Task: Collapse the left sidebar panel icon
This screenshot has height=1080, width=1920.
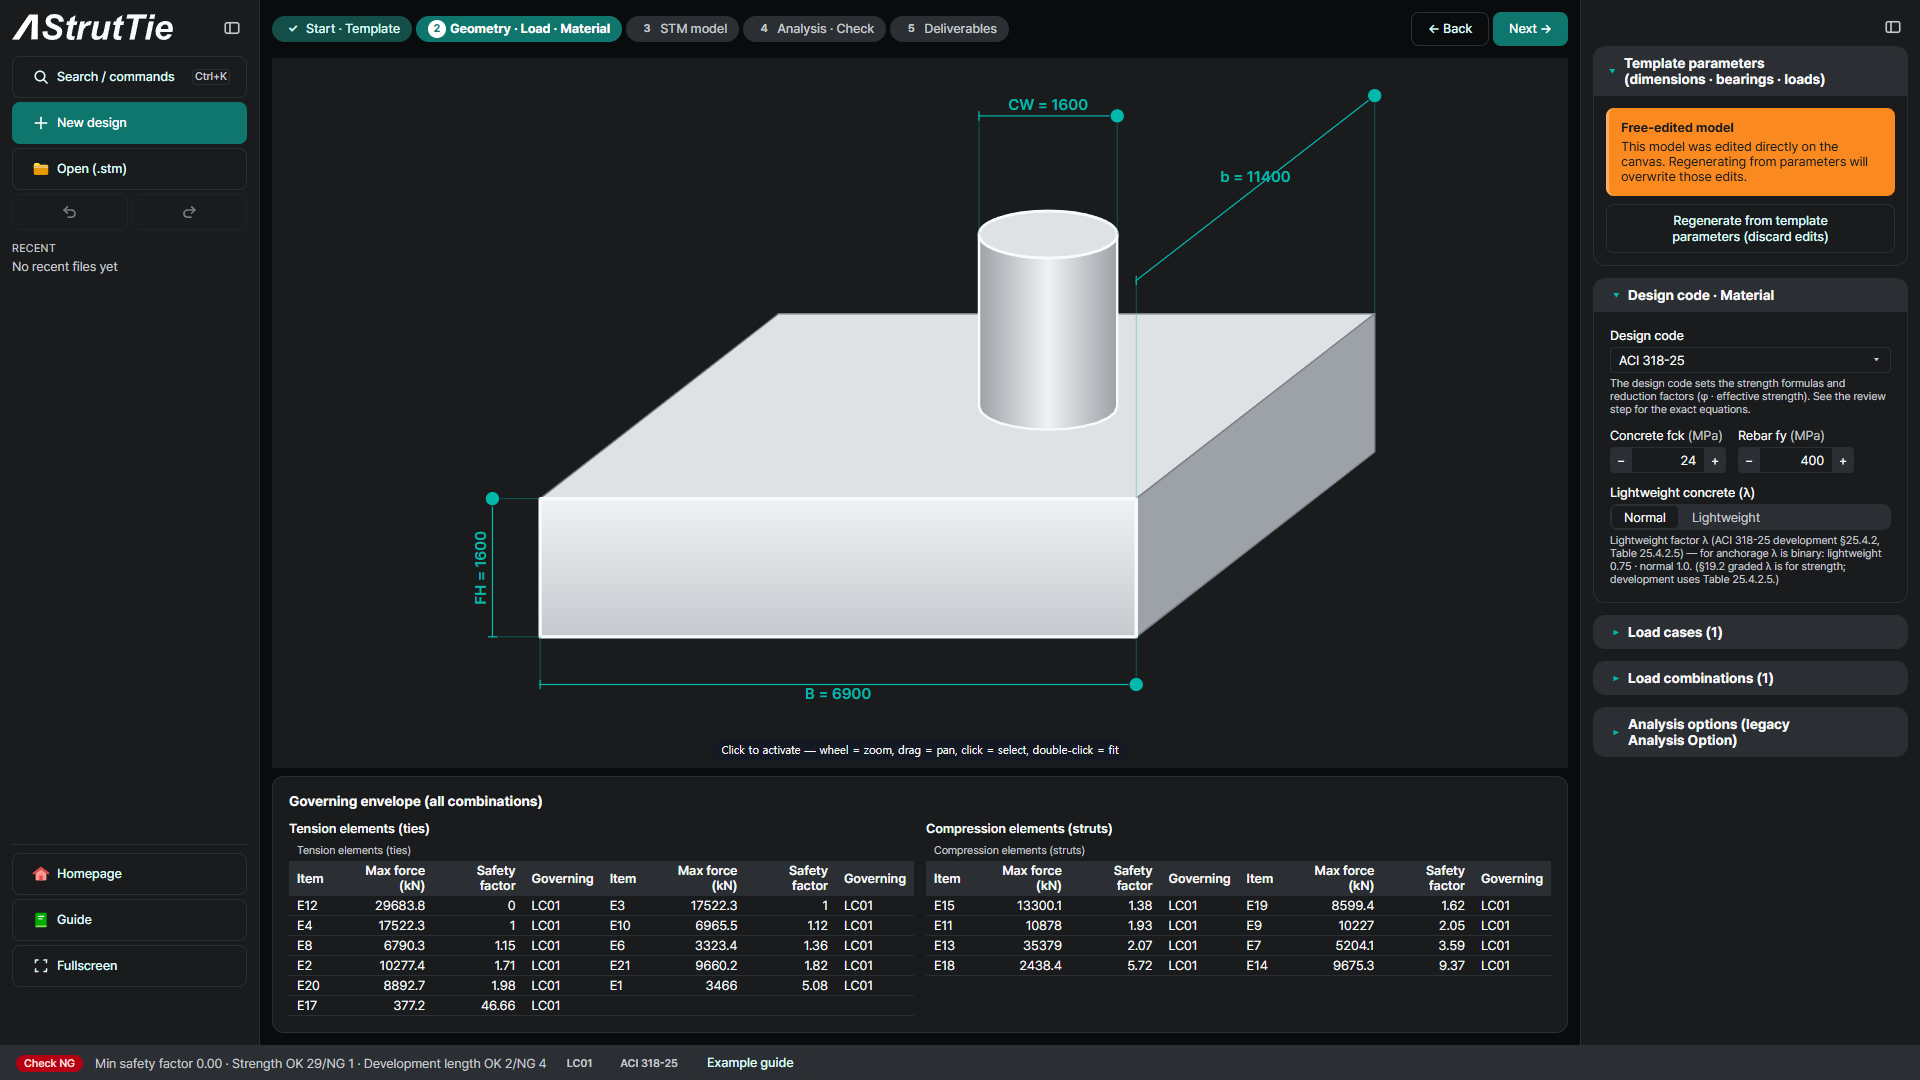Action: pyautogui.click(x=232, y=28)
